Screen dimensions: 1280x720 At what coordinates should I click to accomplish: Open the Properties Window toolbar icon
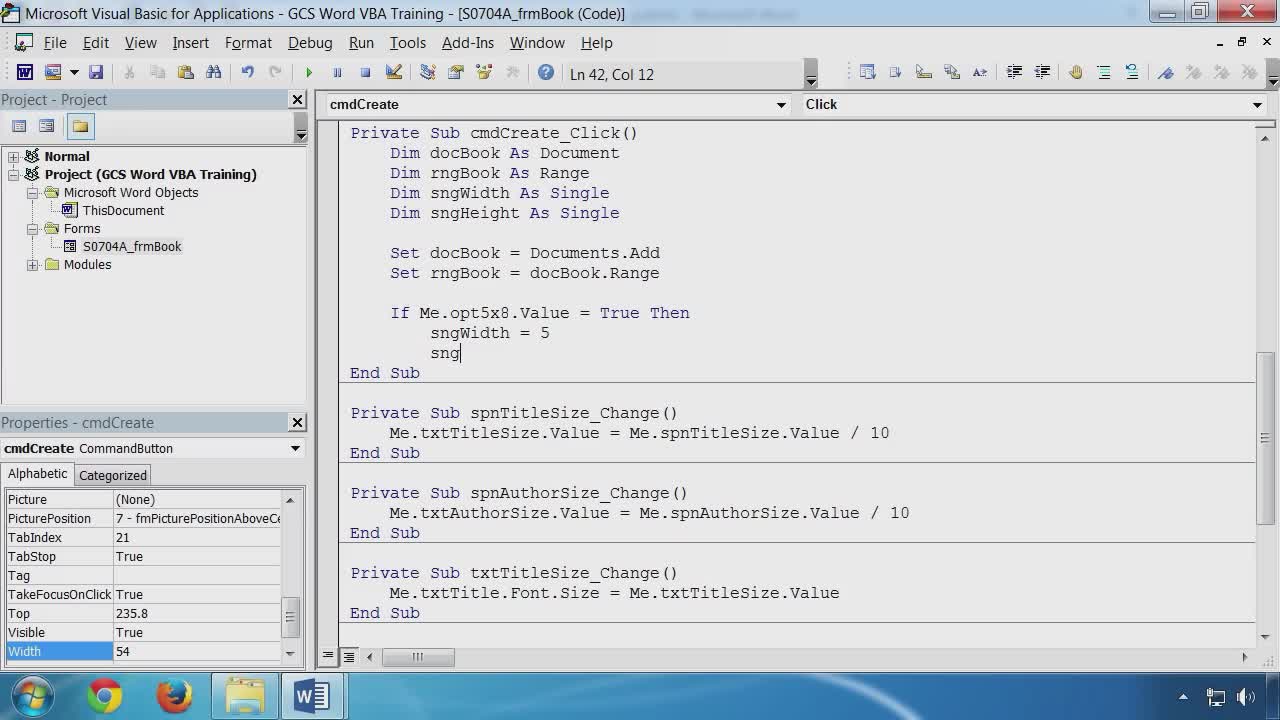coord(456,72)
